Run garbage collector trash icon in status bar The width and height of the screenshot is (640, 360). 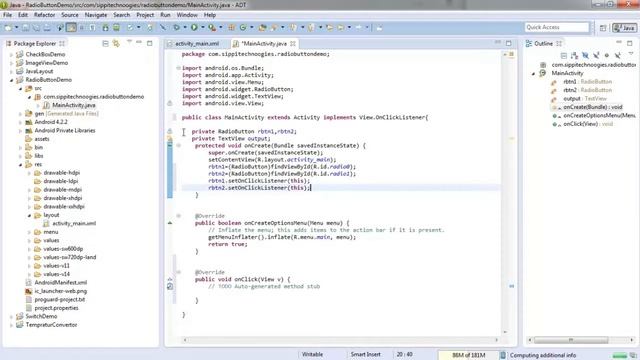(503, 355)
